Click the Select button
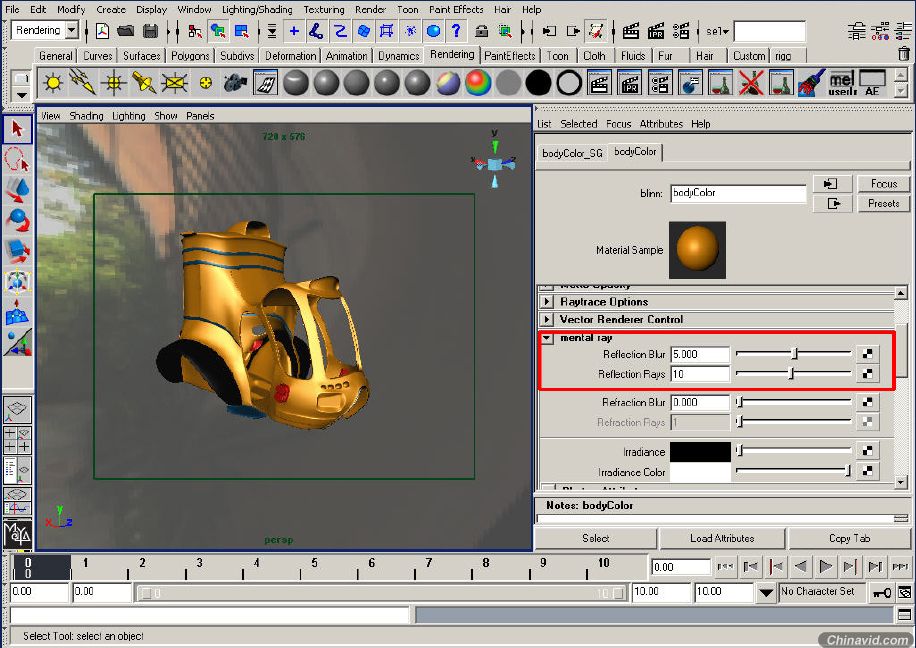The width and height of the screenshot is (916, 648). pyautogui.click(x=596, y=538)
